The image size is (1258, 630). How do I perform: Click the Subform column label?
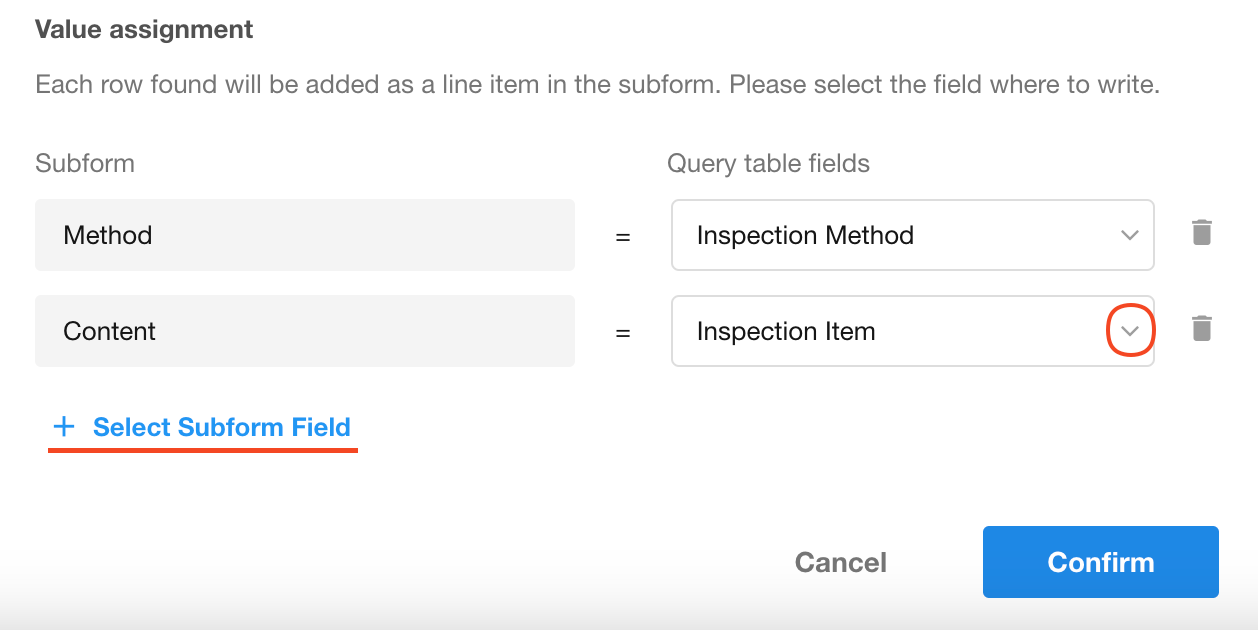click(x=84, y=163)
